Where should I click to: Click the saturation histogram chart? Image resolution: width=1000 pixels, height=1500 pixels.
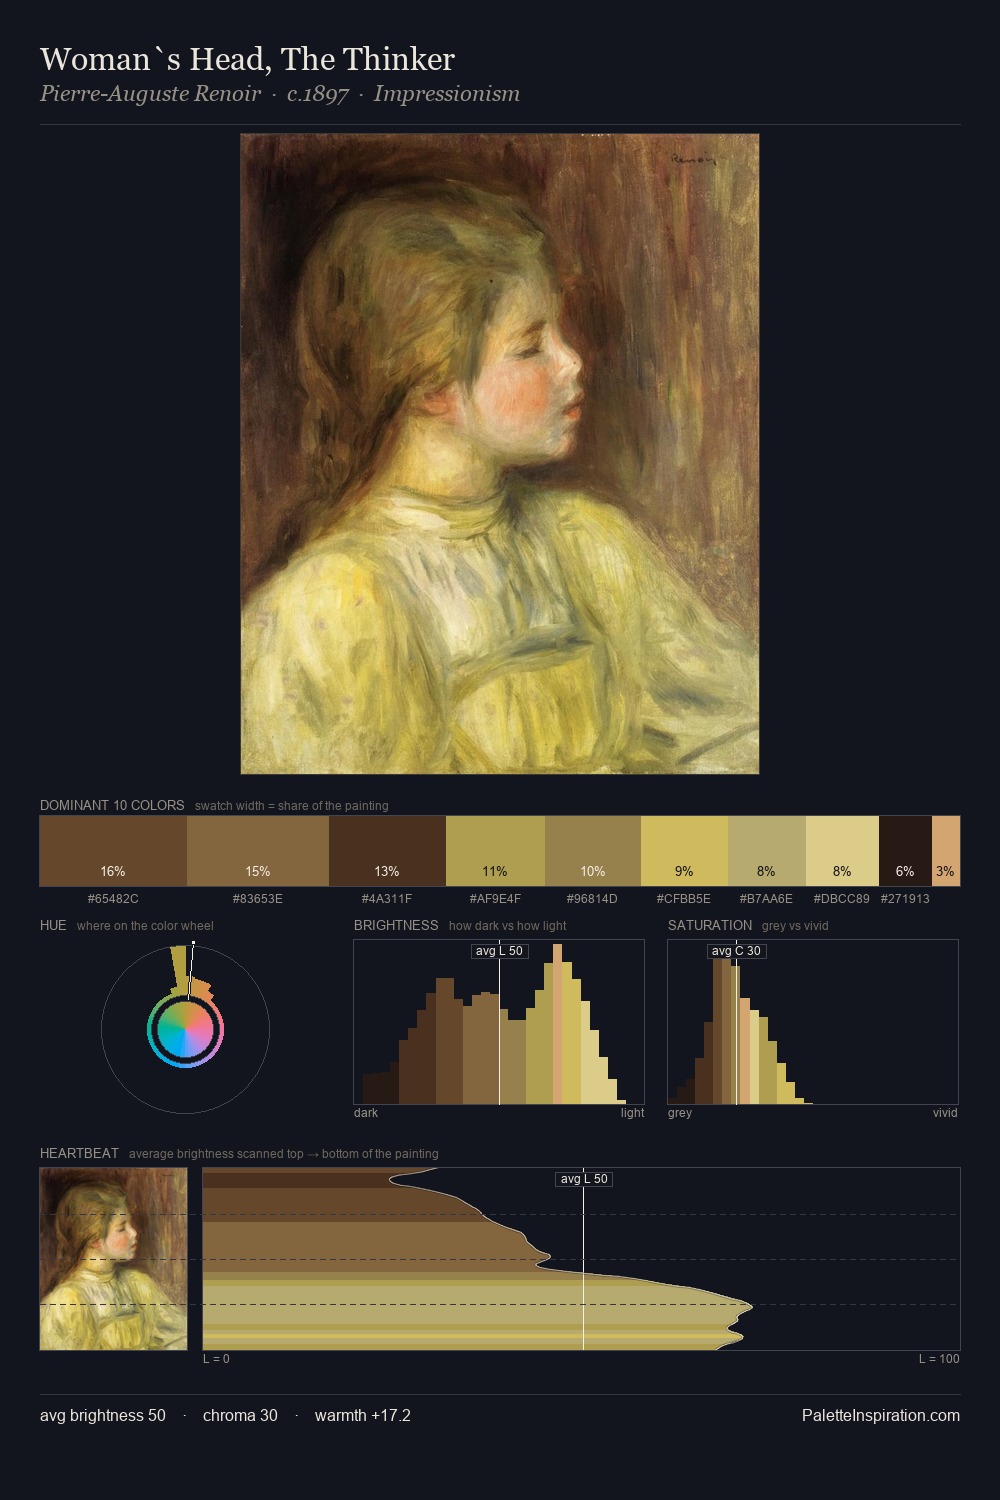[813, 1022]
